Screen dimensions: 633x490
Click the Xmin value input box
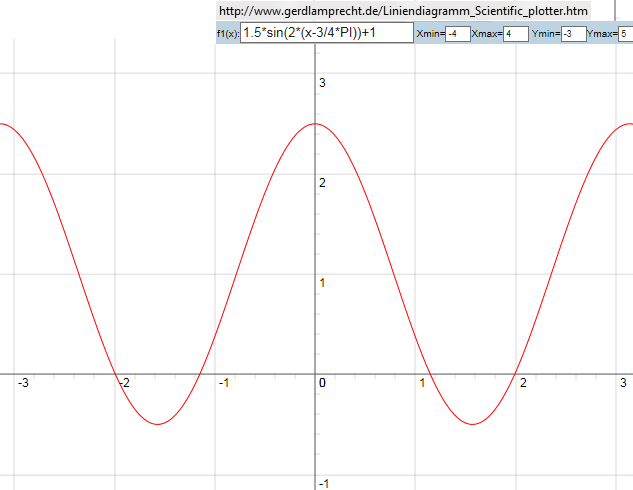457,34
